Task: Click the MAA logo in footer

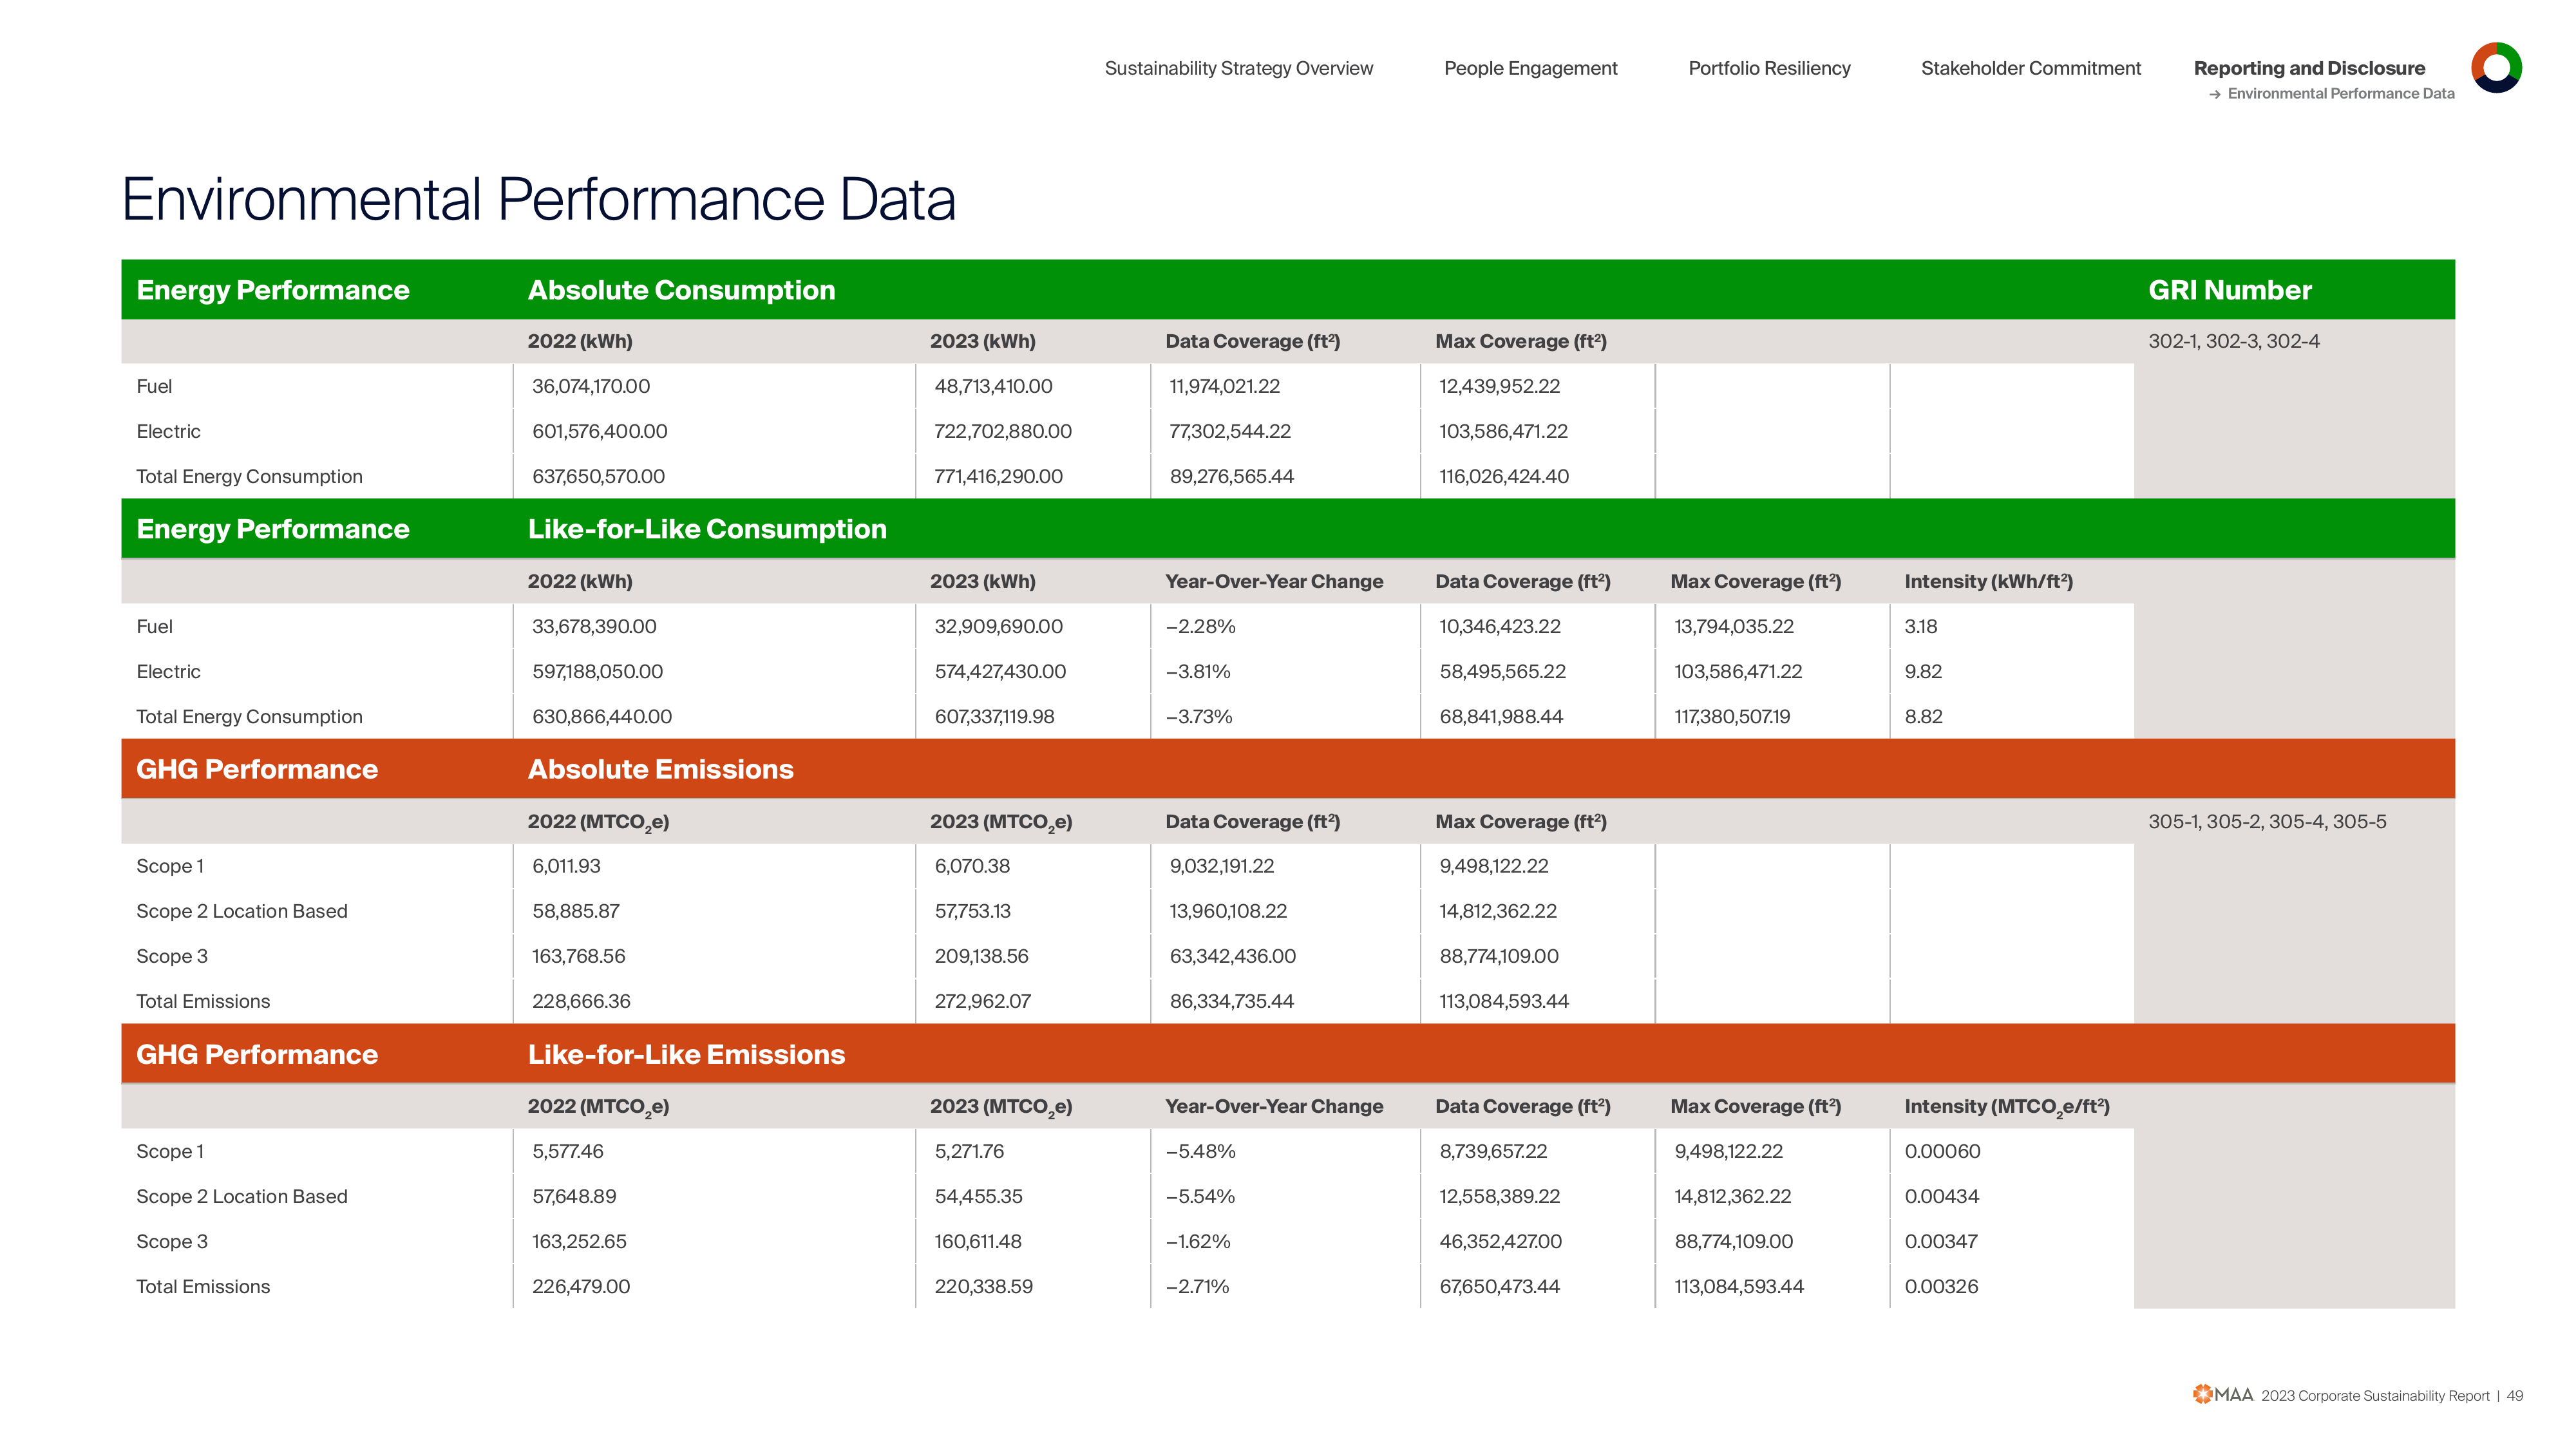Action: click(2222, 1394)
